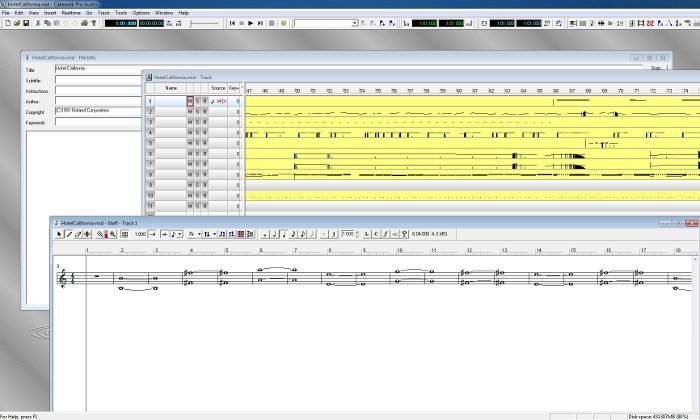Image resolution: width=700 pixels, height=420 pixels.
Task: Arm track 8 with its R button
Action: click(x=205, y=175)
